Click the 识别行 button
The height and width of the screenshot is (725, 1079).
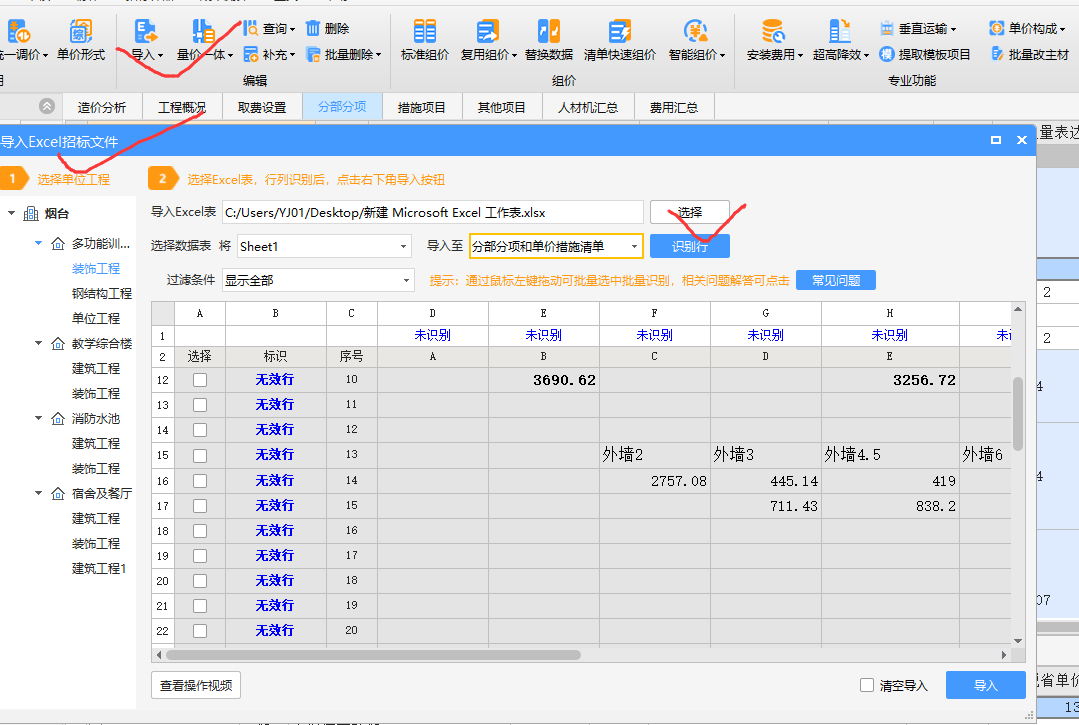690,246
